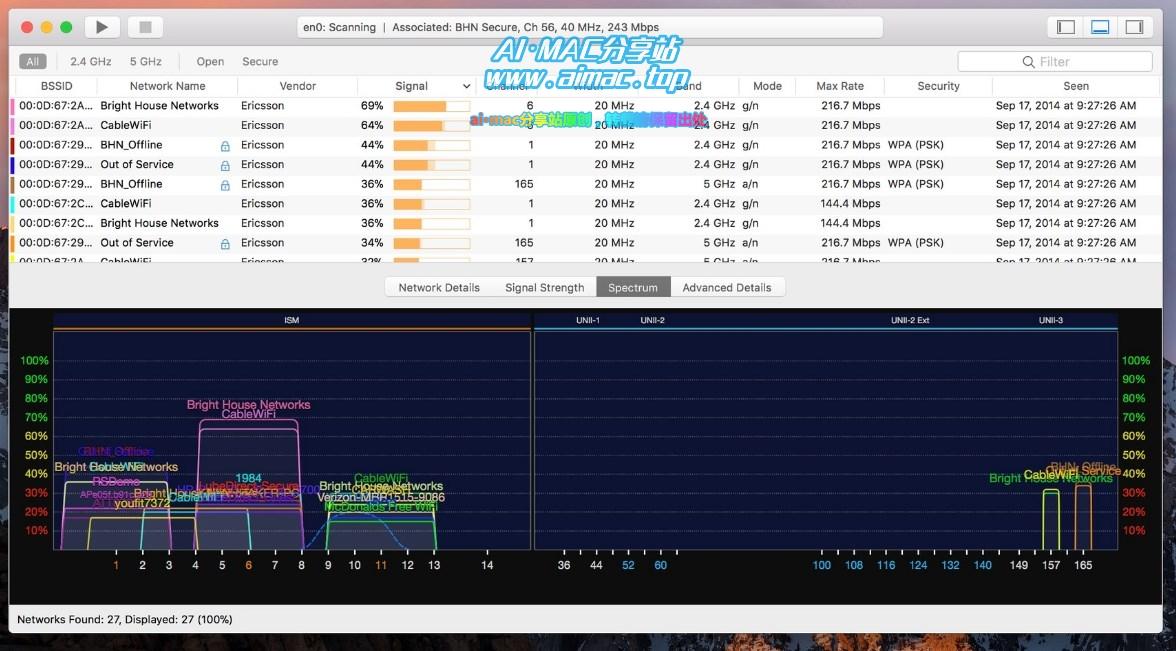Viewport: 1176px width, 651px height.
Task: Sort by the Max Rate column header
Action: [x=840, y=86]
